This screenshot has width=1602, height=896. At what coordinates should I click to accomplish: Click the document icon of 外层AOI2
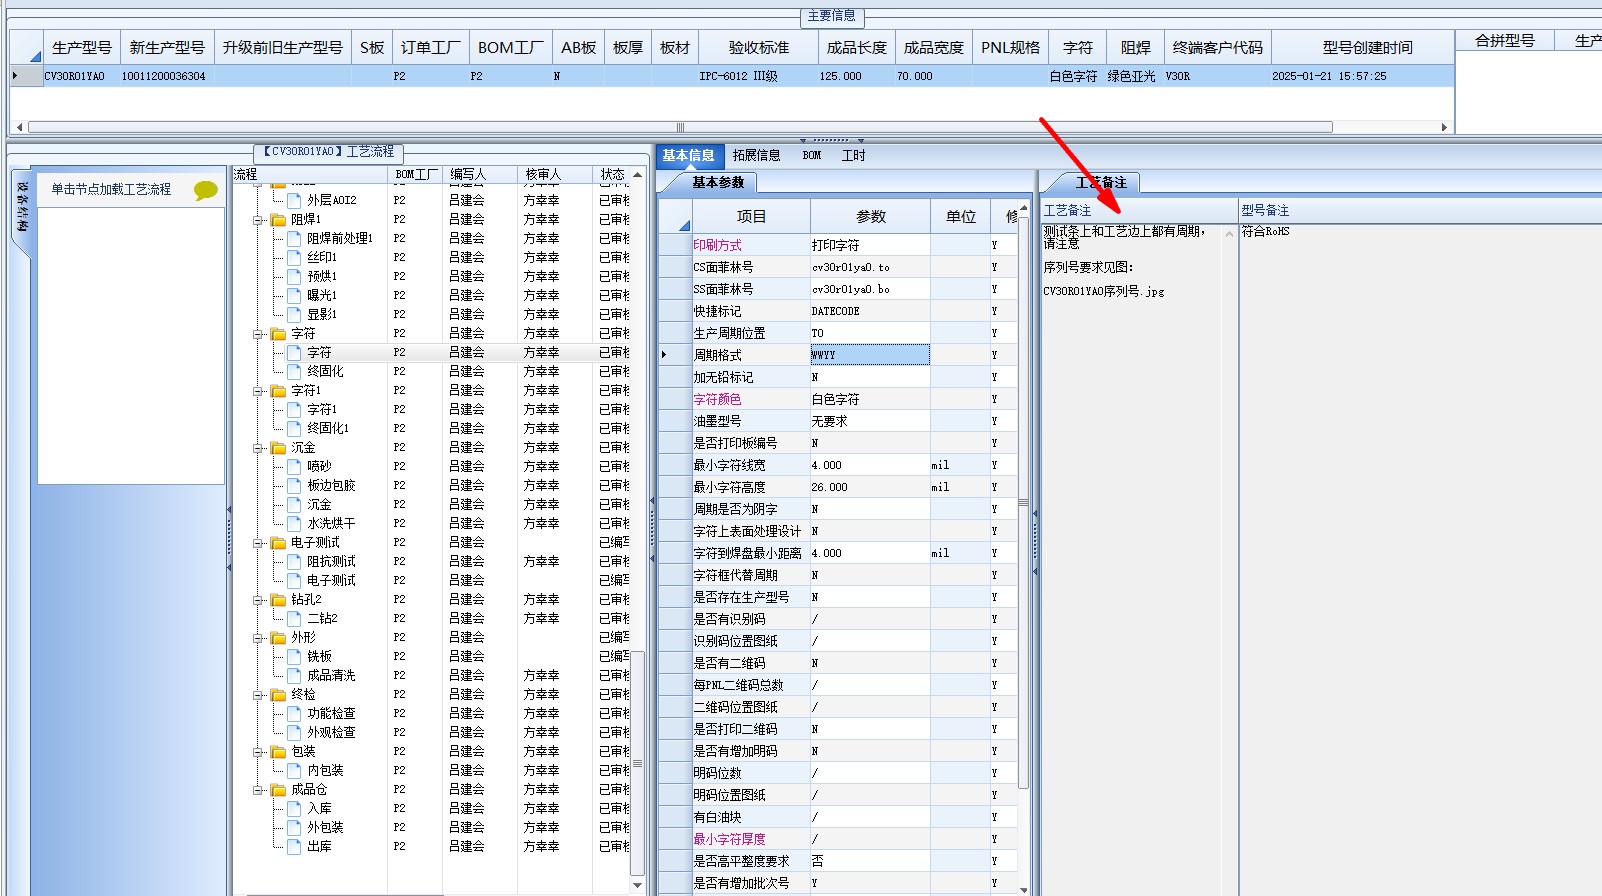[x=294, y=200]
